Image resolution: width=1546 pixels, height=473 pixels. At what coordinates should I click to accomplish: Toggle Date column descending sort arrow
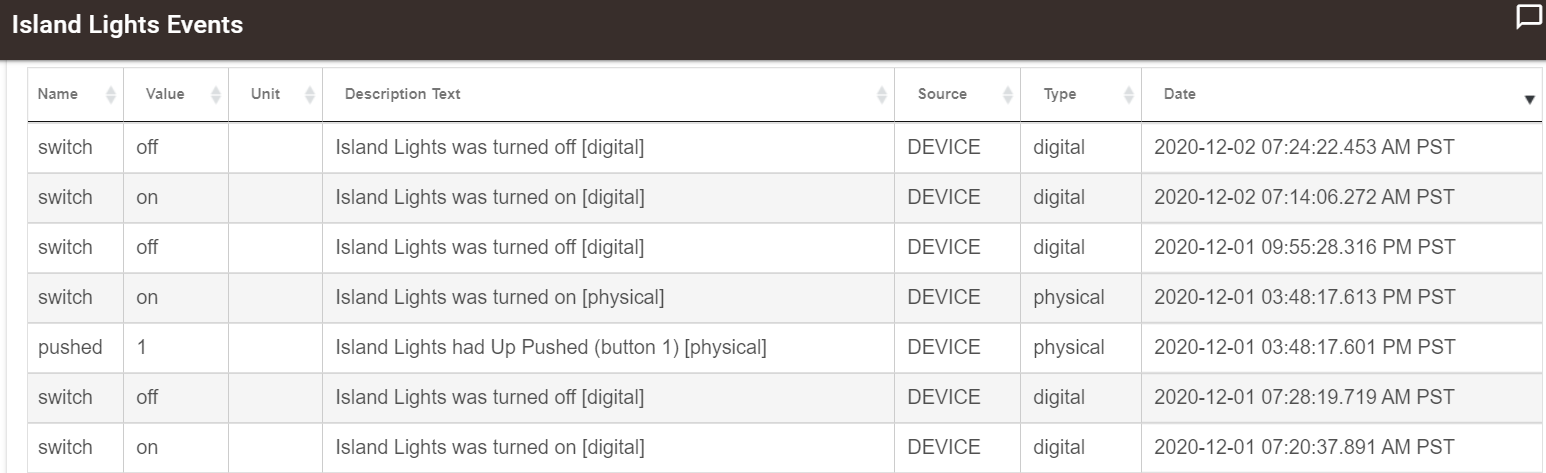coord(1529,100)
